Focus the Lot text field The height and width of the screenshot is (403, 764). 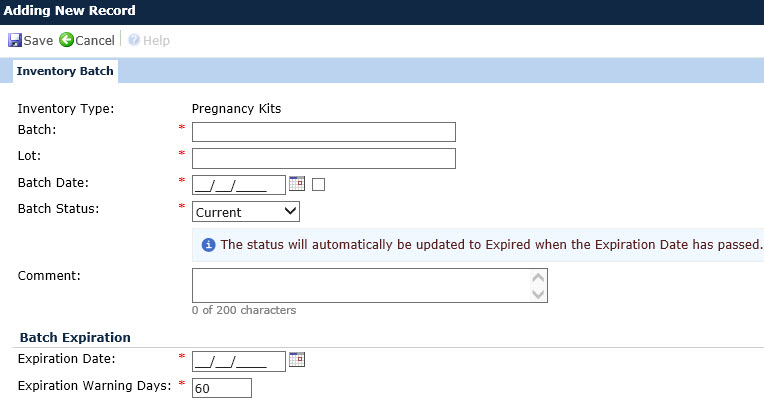click(x=323, y=158)
